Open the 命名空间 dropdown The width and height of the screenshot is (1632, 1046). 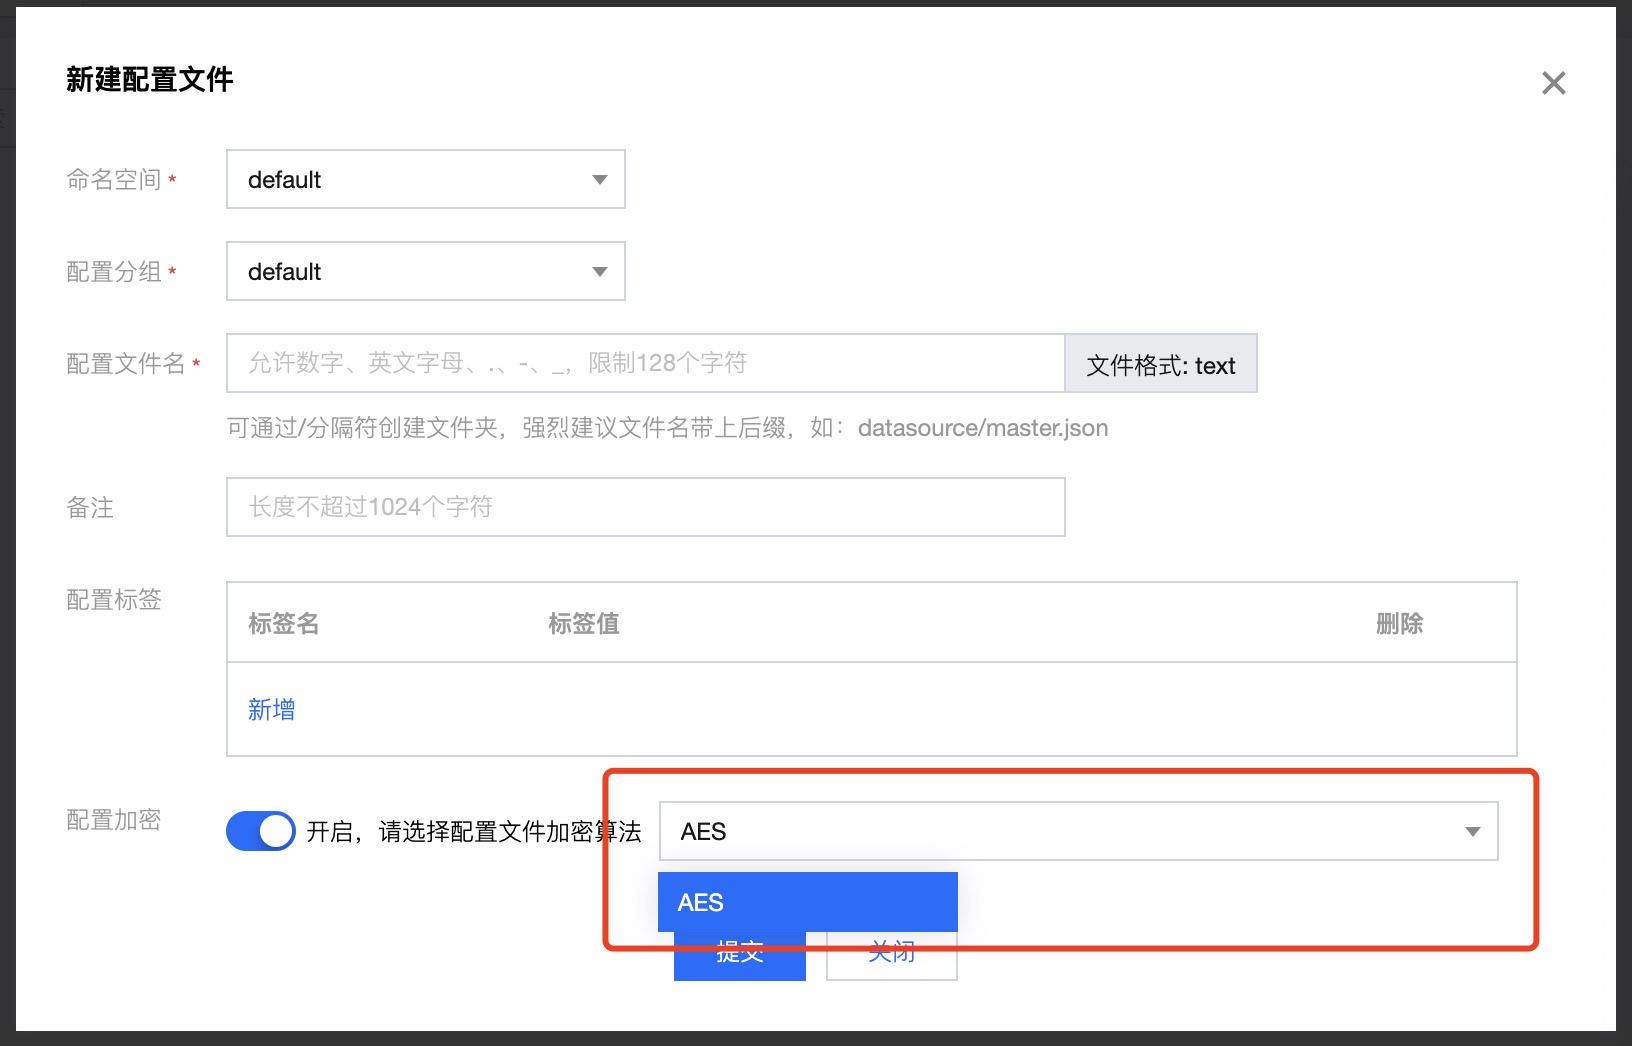pyautogui.click(x=426, y=180)
